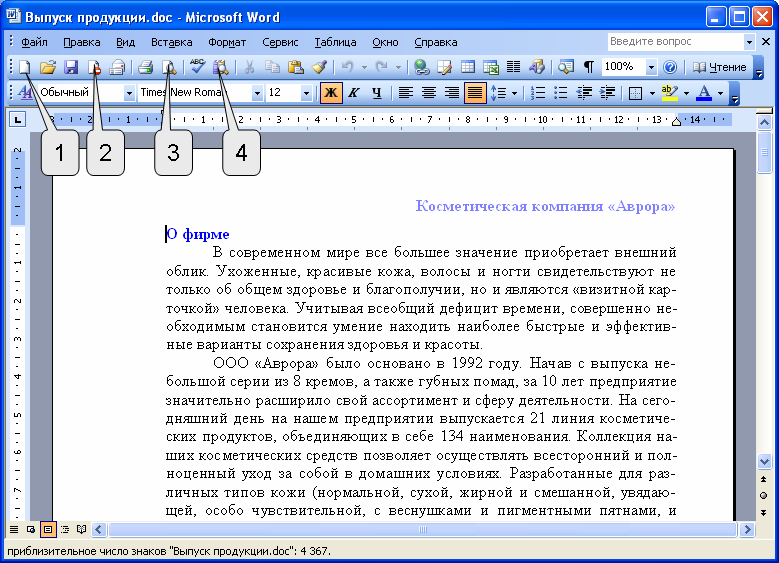The image size is (779, 563).
Task: Open the 100% zoom dropdown
Action: pyautogui.click(x=651, y=67)
